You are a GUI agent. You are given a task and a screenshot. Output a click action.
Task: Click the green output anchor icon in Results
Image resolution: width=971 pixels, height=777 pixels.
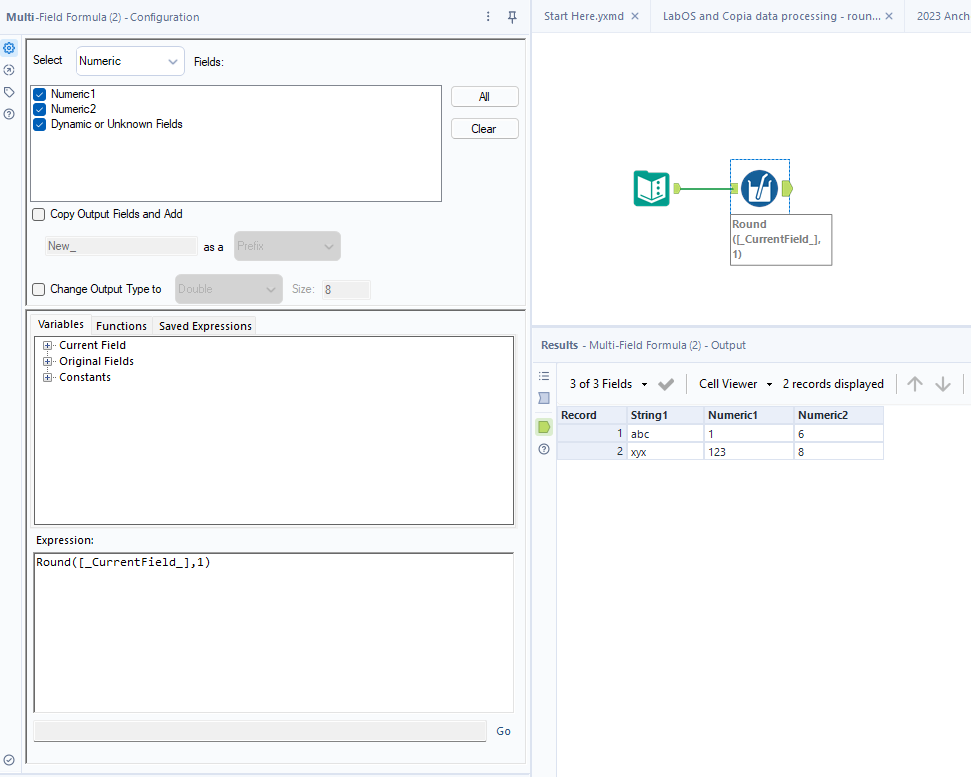click(x=543, y=426)
